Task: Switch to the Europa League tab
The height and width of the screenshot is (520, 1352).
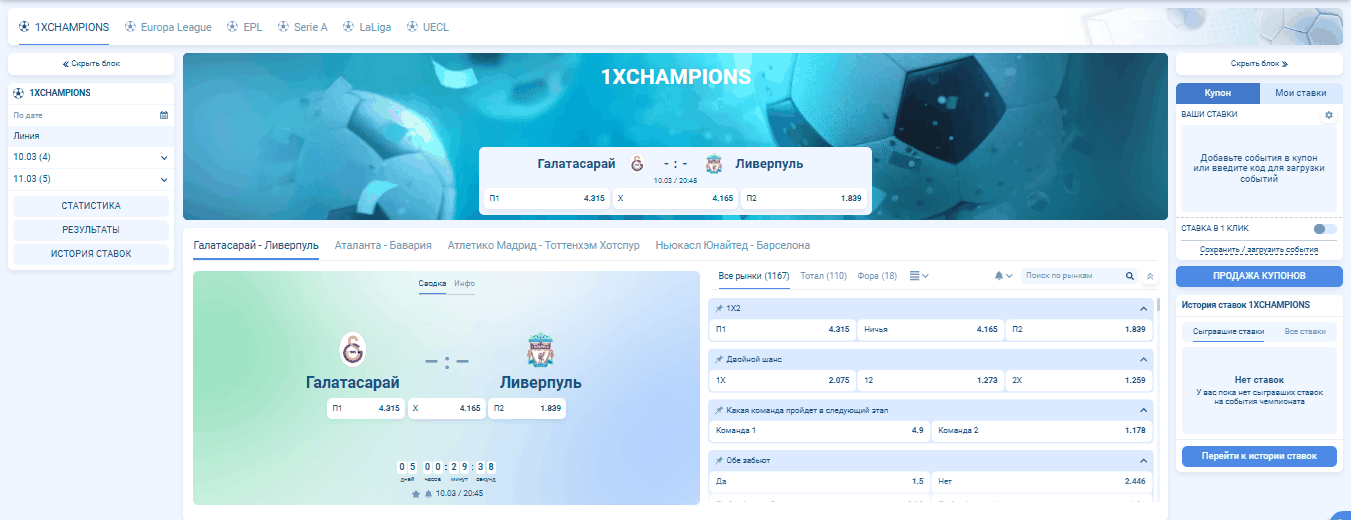Action: 168,27
